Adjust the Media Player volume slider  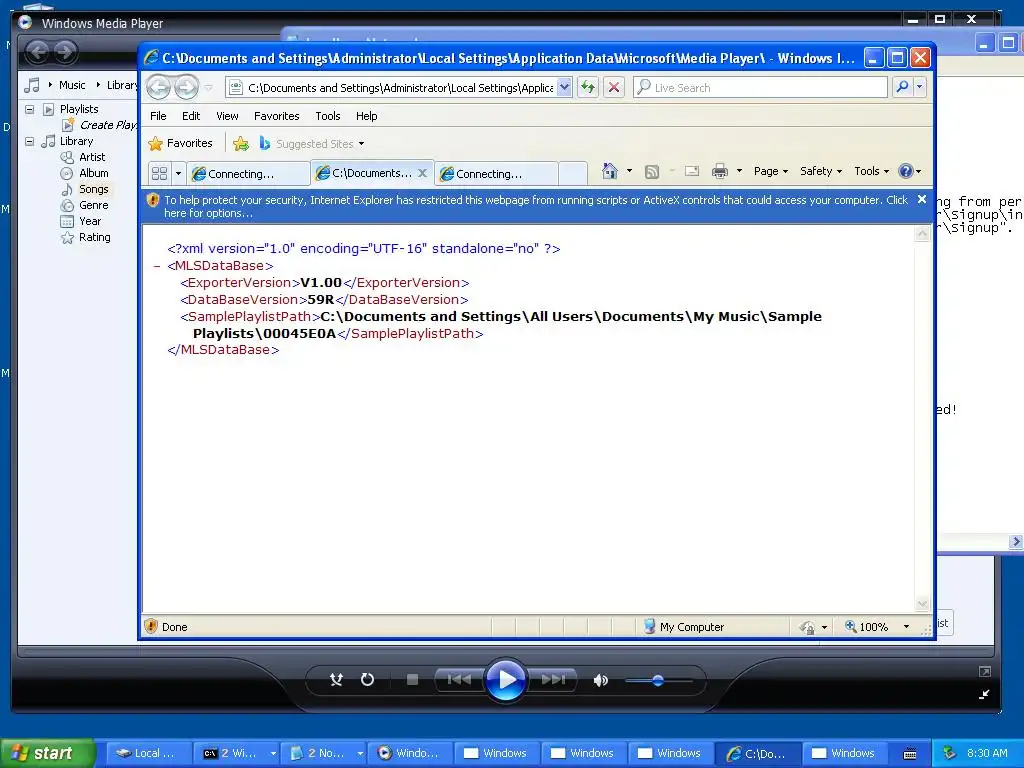tap(658, 680)
